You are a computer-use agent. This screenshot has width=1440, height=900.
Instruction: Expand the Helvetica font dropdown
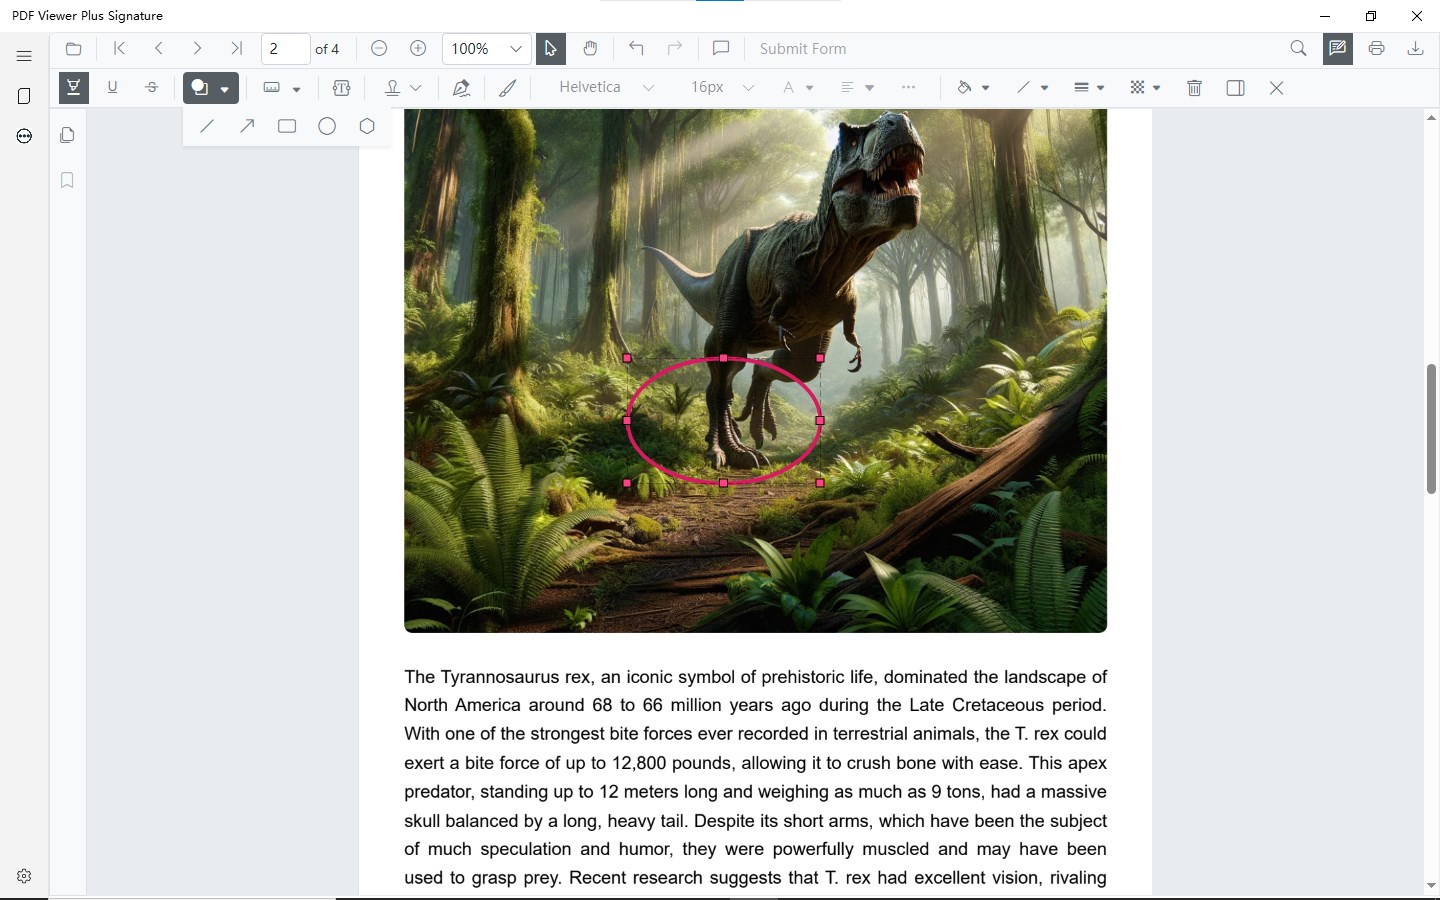[x=606, y=88]
